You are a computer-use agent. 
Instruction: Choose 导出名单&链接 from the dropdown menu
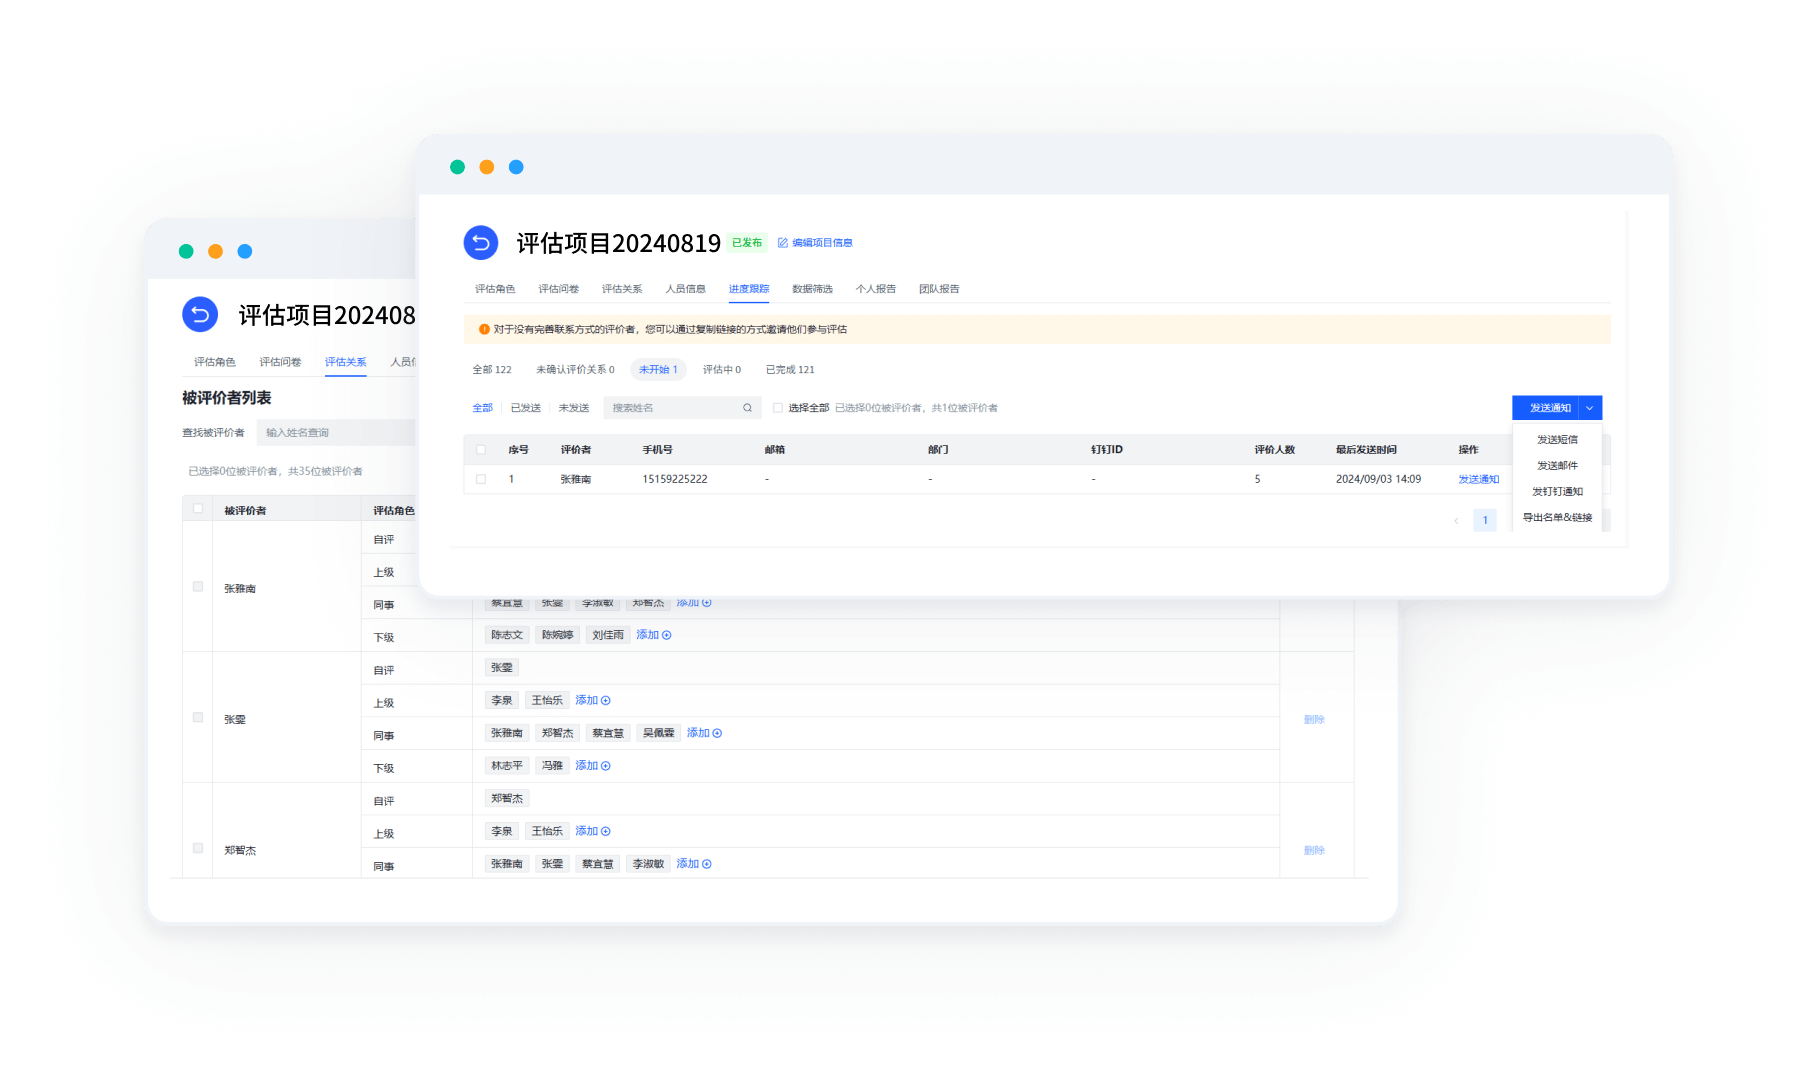[1557, 518]
